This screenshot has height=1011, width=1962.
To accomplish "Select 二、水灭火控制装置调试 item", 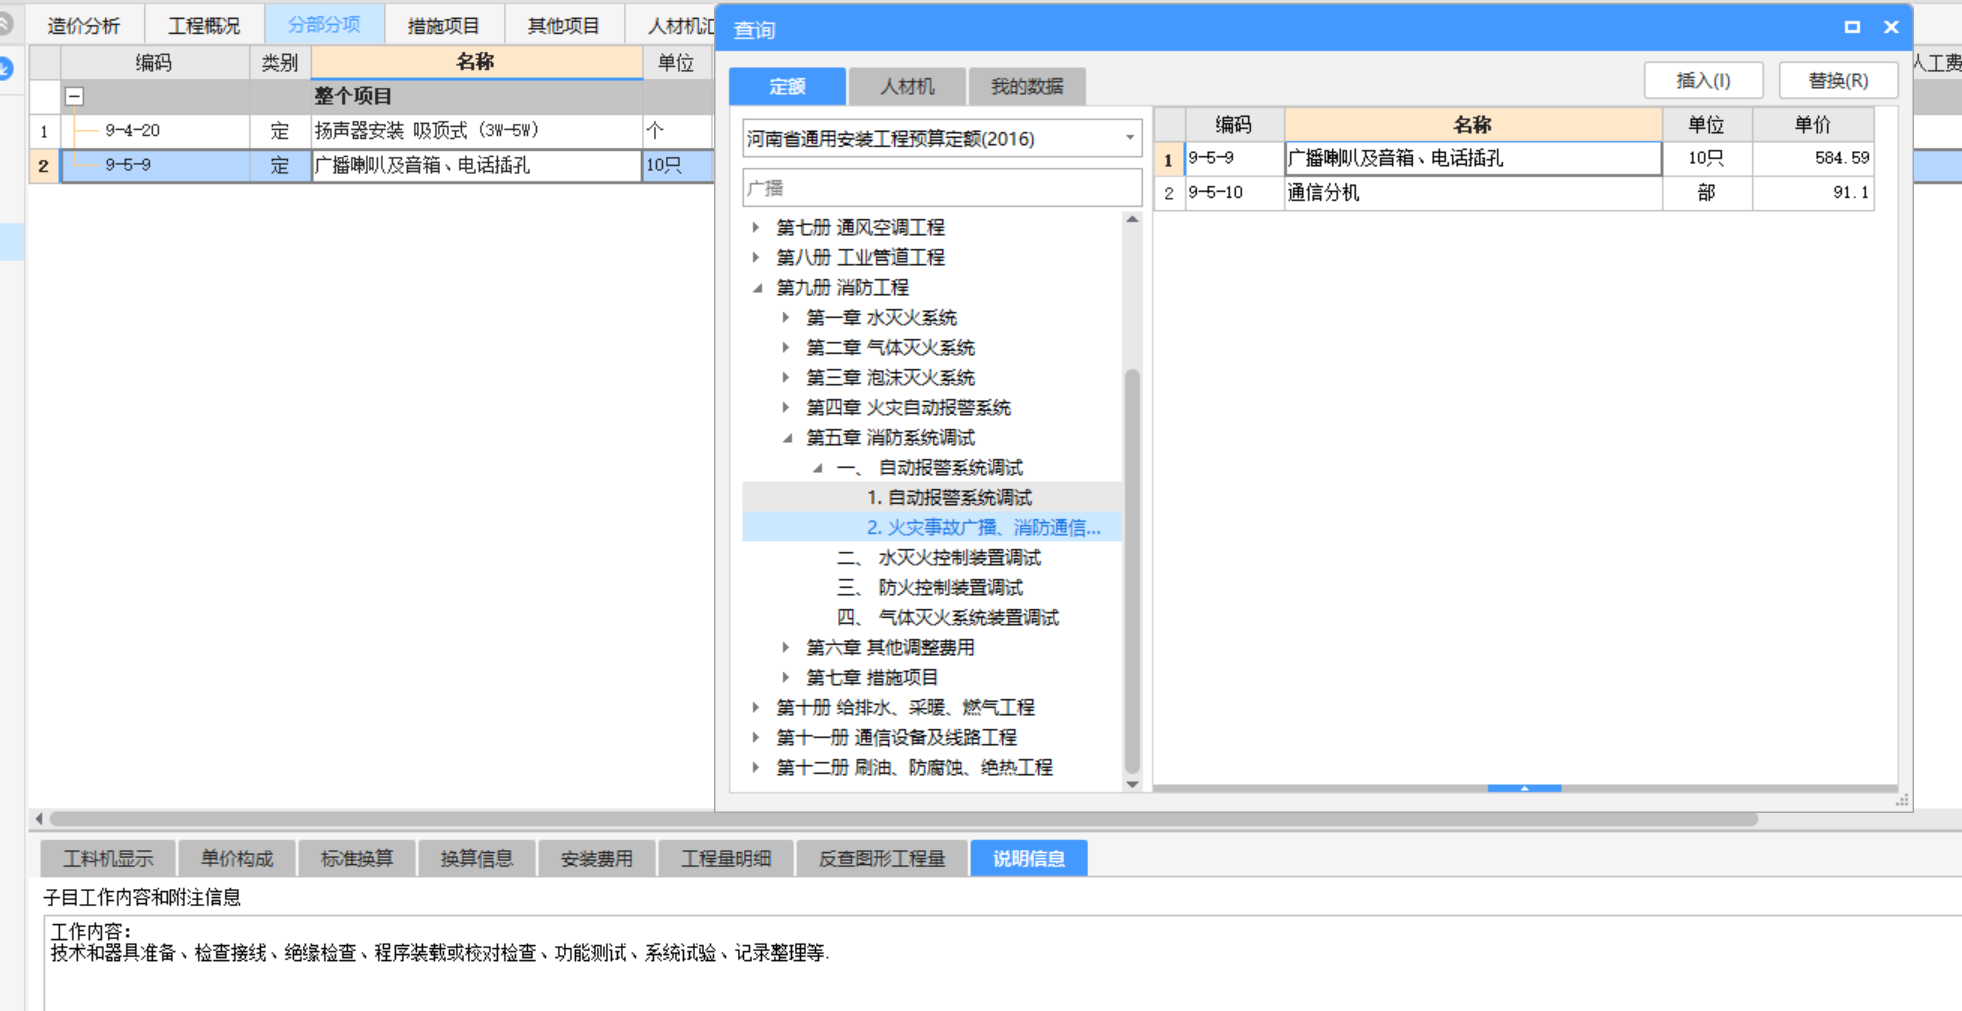I will 938,557.
